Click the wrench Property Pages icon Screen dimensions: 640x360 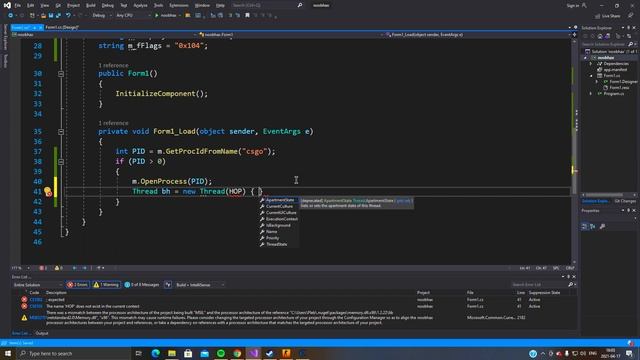click(x=602, y=227)
